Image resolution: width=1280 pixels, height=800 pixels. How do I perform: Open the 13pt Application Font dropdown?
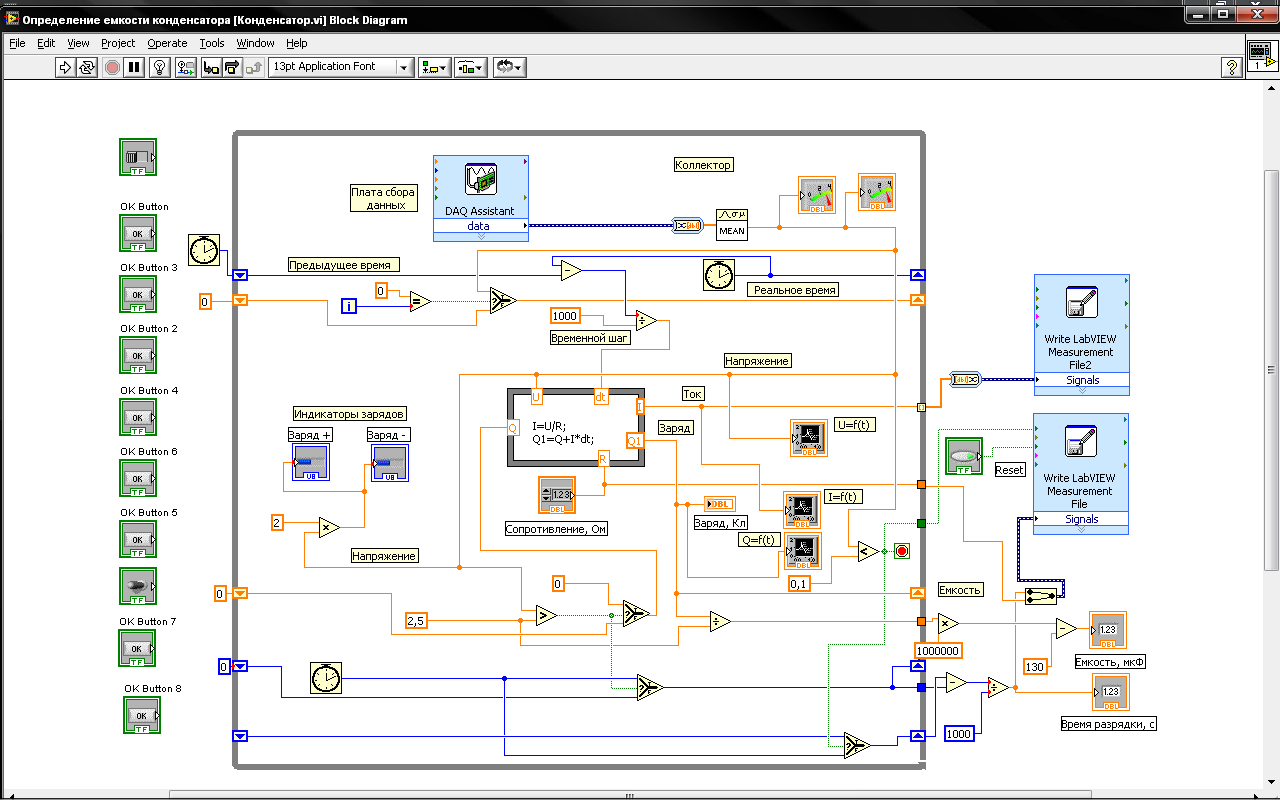340,67
